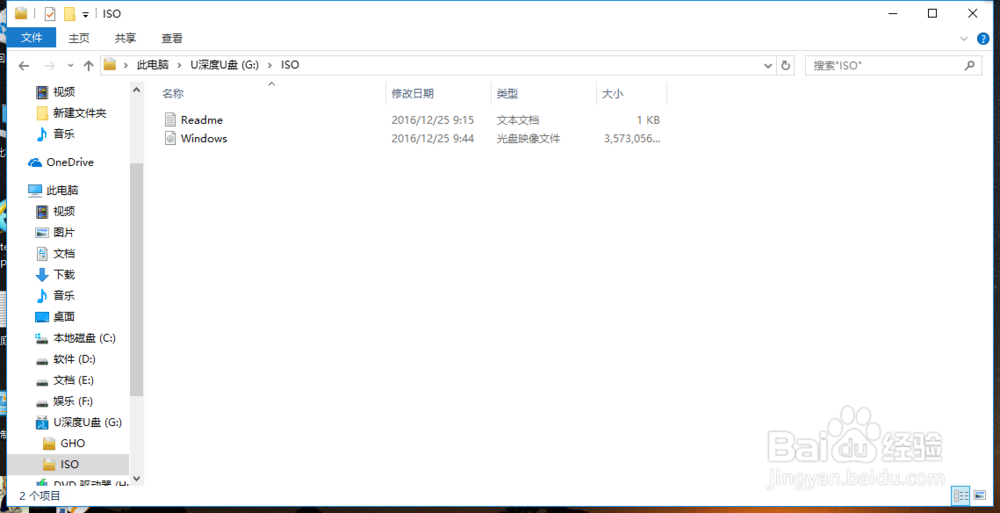Click the 本地磁盘 (C:) drive icon
Screen dimensions: 1000x513
(42, 338)
